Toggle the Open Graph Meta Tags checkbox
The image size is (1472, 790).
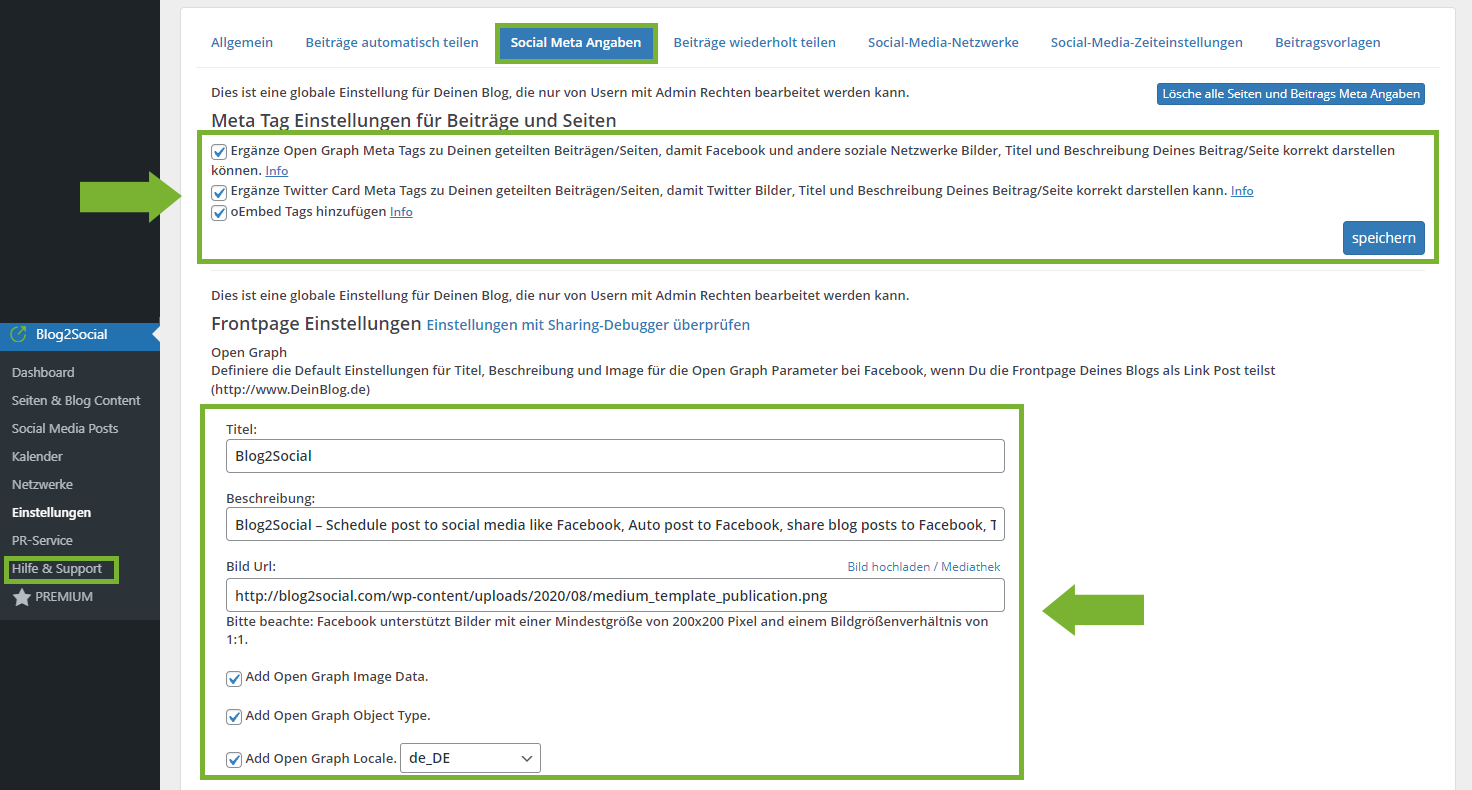point(219,152)
